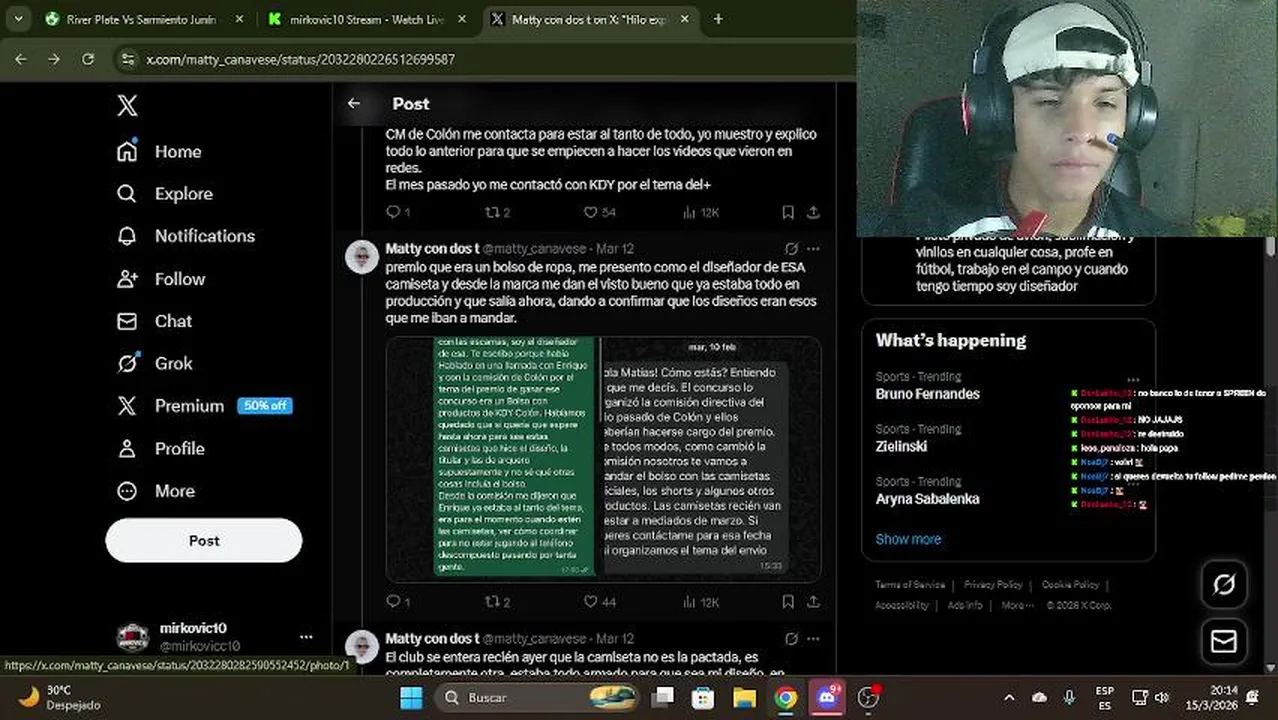
Task: Open Premium 50% off in sidebar
Action: [x=203, y=406]
